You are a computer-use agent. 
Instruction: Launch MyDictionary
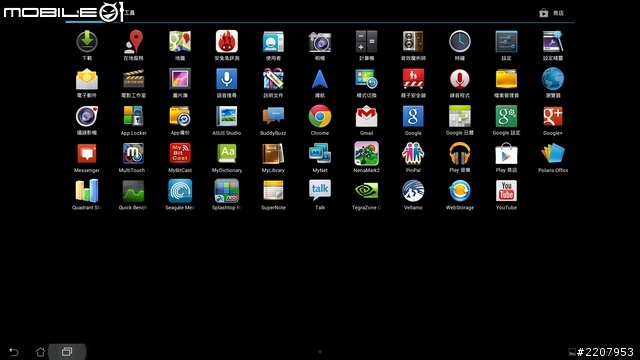(x=227, y=154)
